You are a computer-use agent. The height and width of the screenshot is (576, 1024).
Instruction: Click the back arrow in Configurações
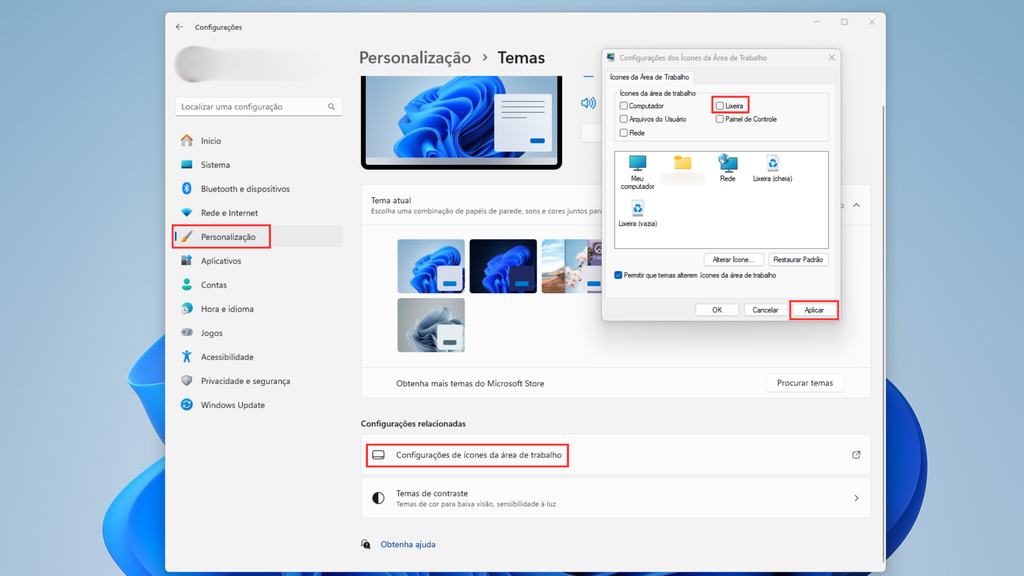pos(180,27)
